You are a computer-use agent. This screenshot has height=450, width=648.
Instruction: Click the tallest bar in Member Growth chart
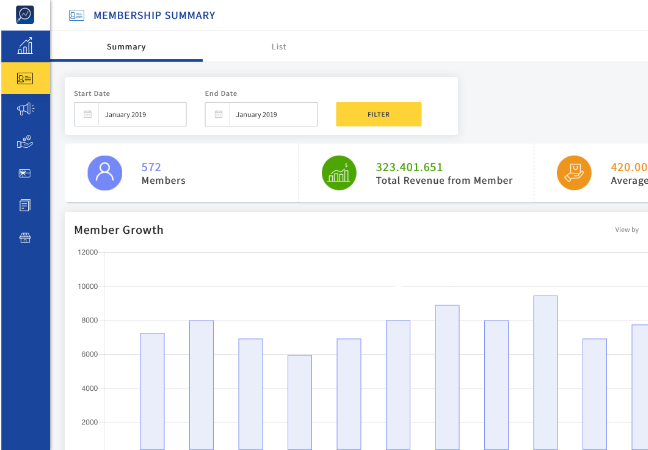(x=545, y=372)
